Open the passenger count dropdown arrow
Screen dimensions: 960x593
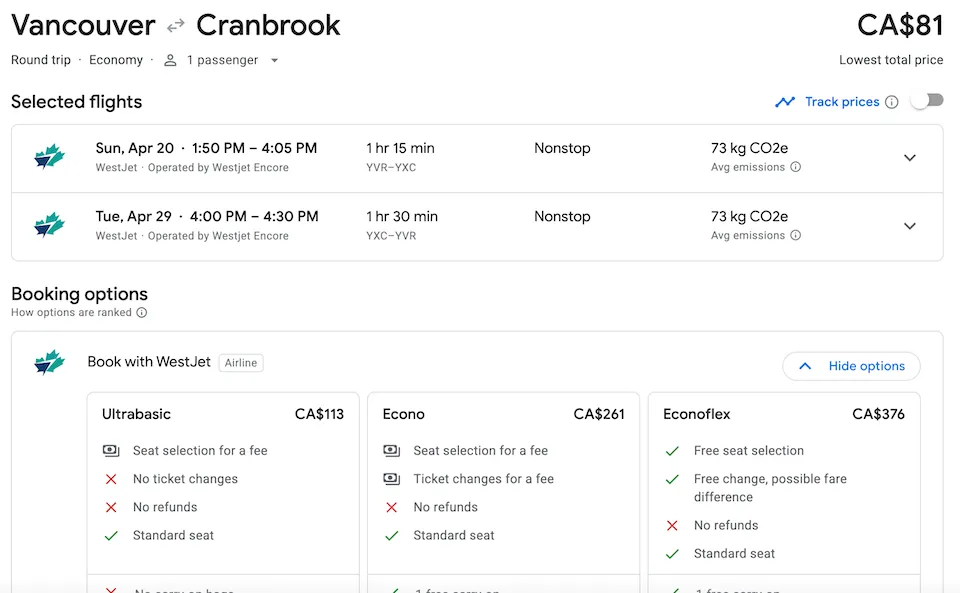pos(274,60)
